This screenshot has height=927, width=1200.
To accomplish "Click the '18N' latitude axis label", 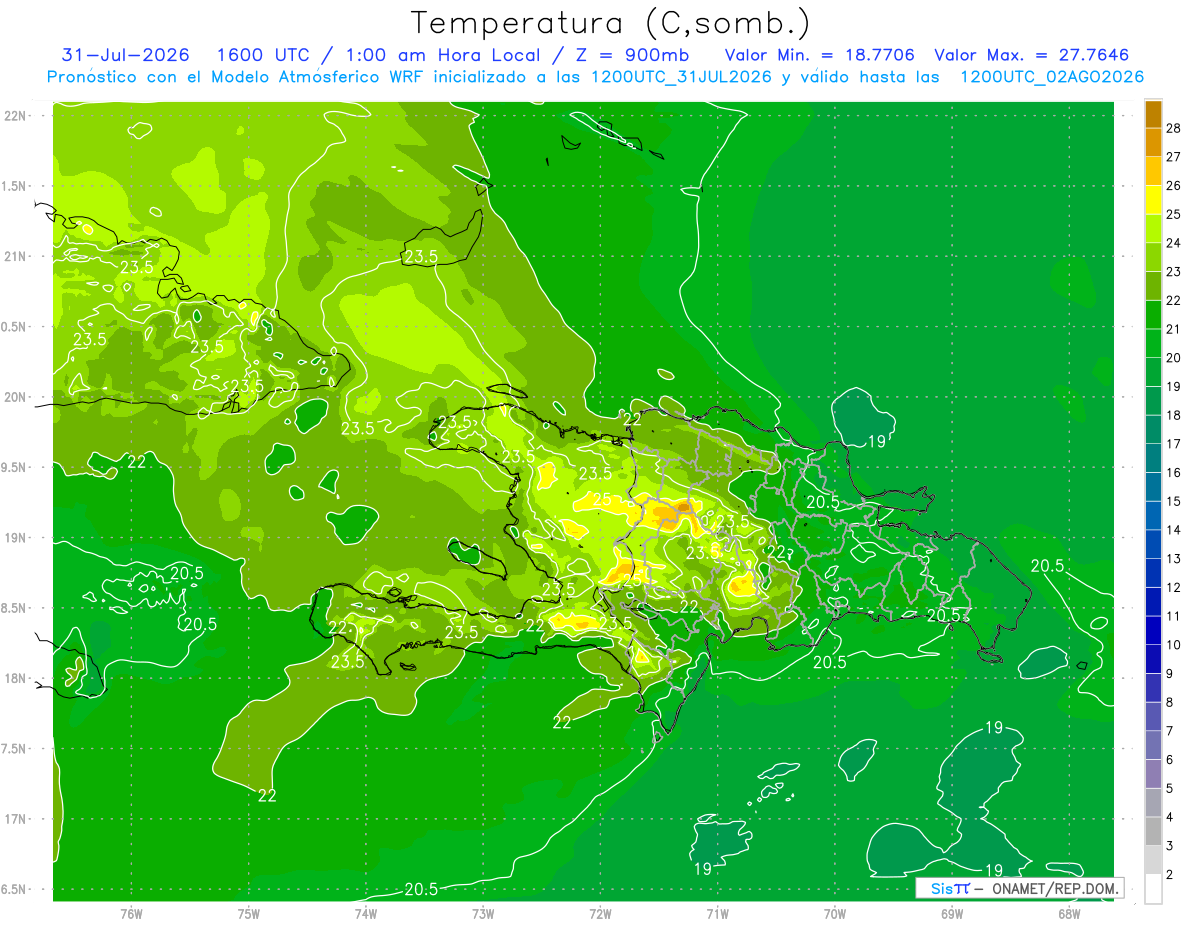I will pyautogui.click(x=15, y=679).
